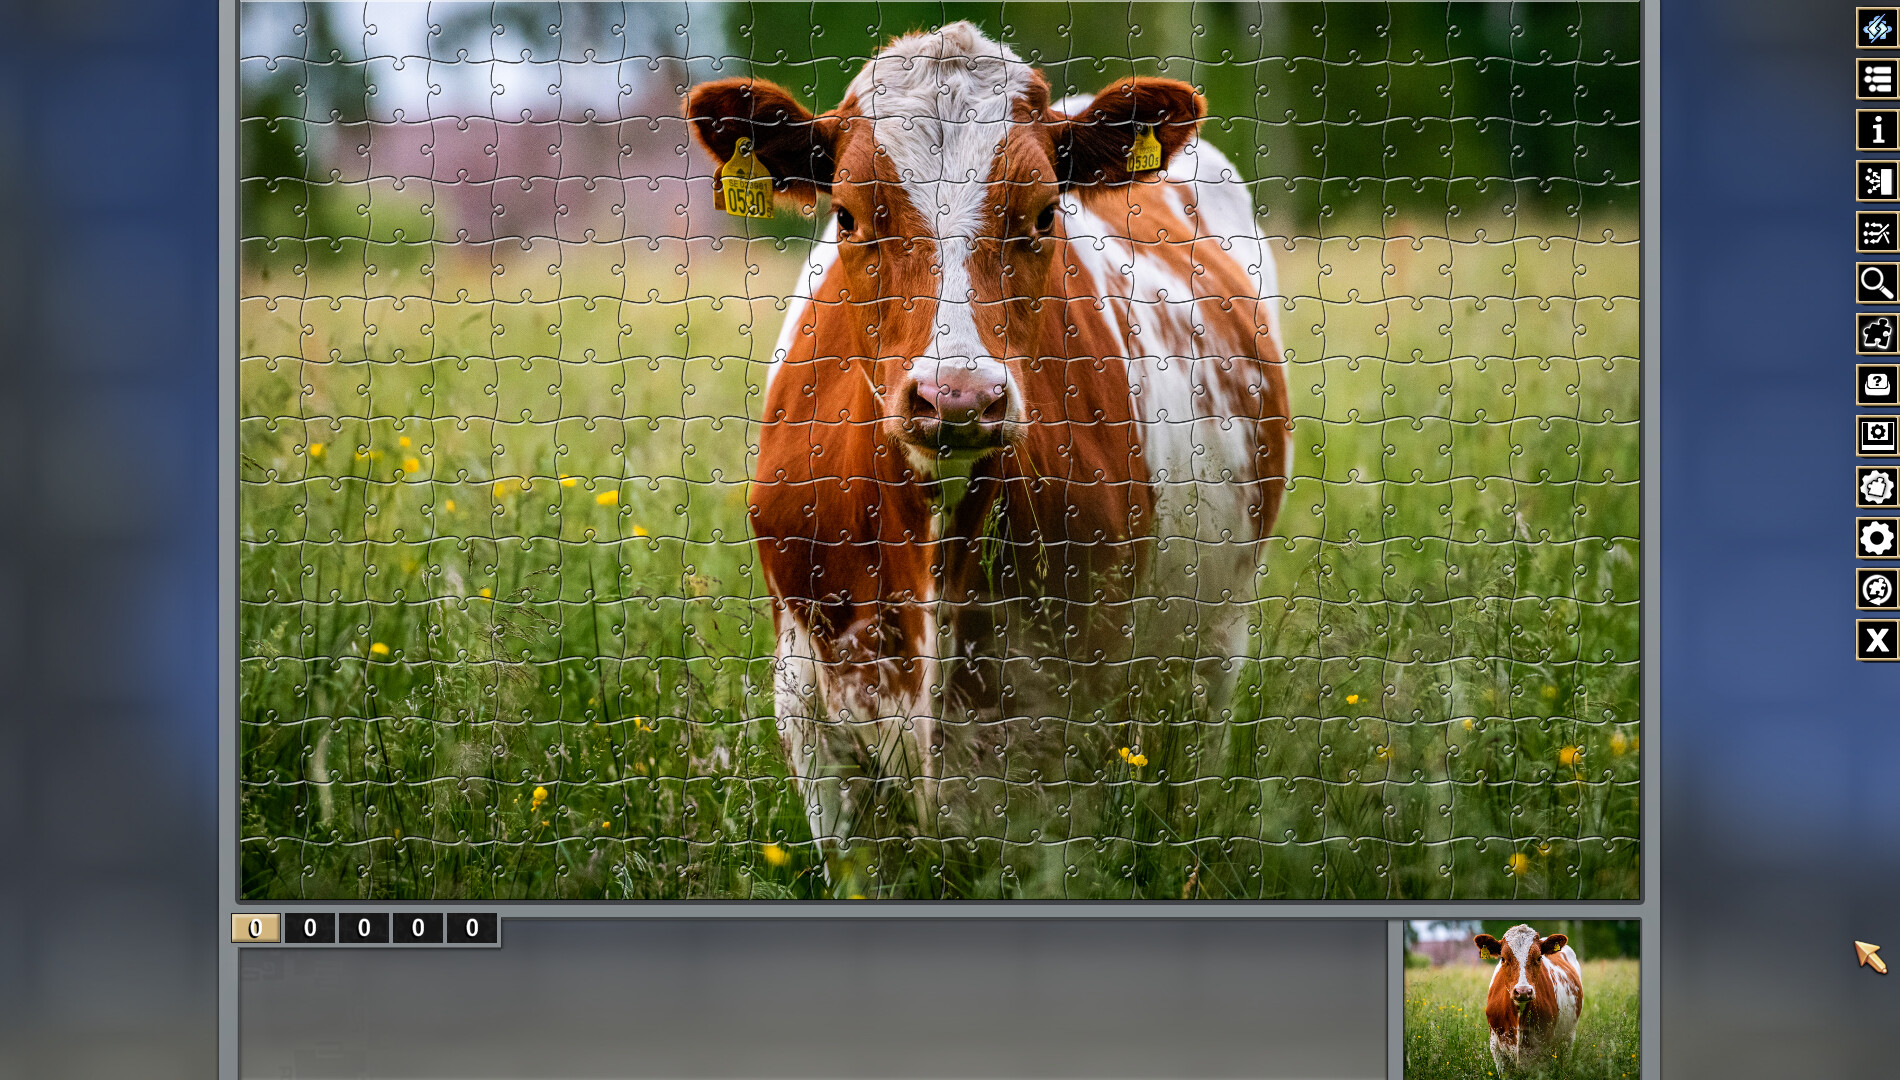Open the info 'i' icon

pyautogui.click(x=1876, y=130)
